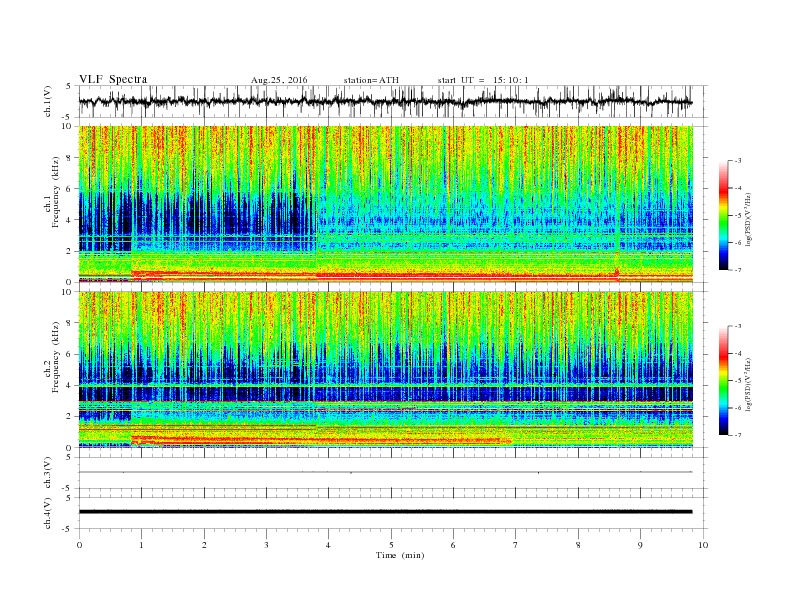Click the "2" kHz tick on ch.2 spectrogram axis

coord(70,417)
